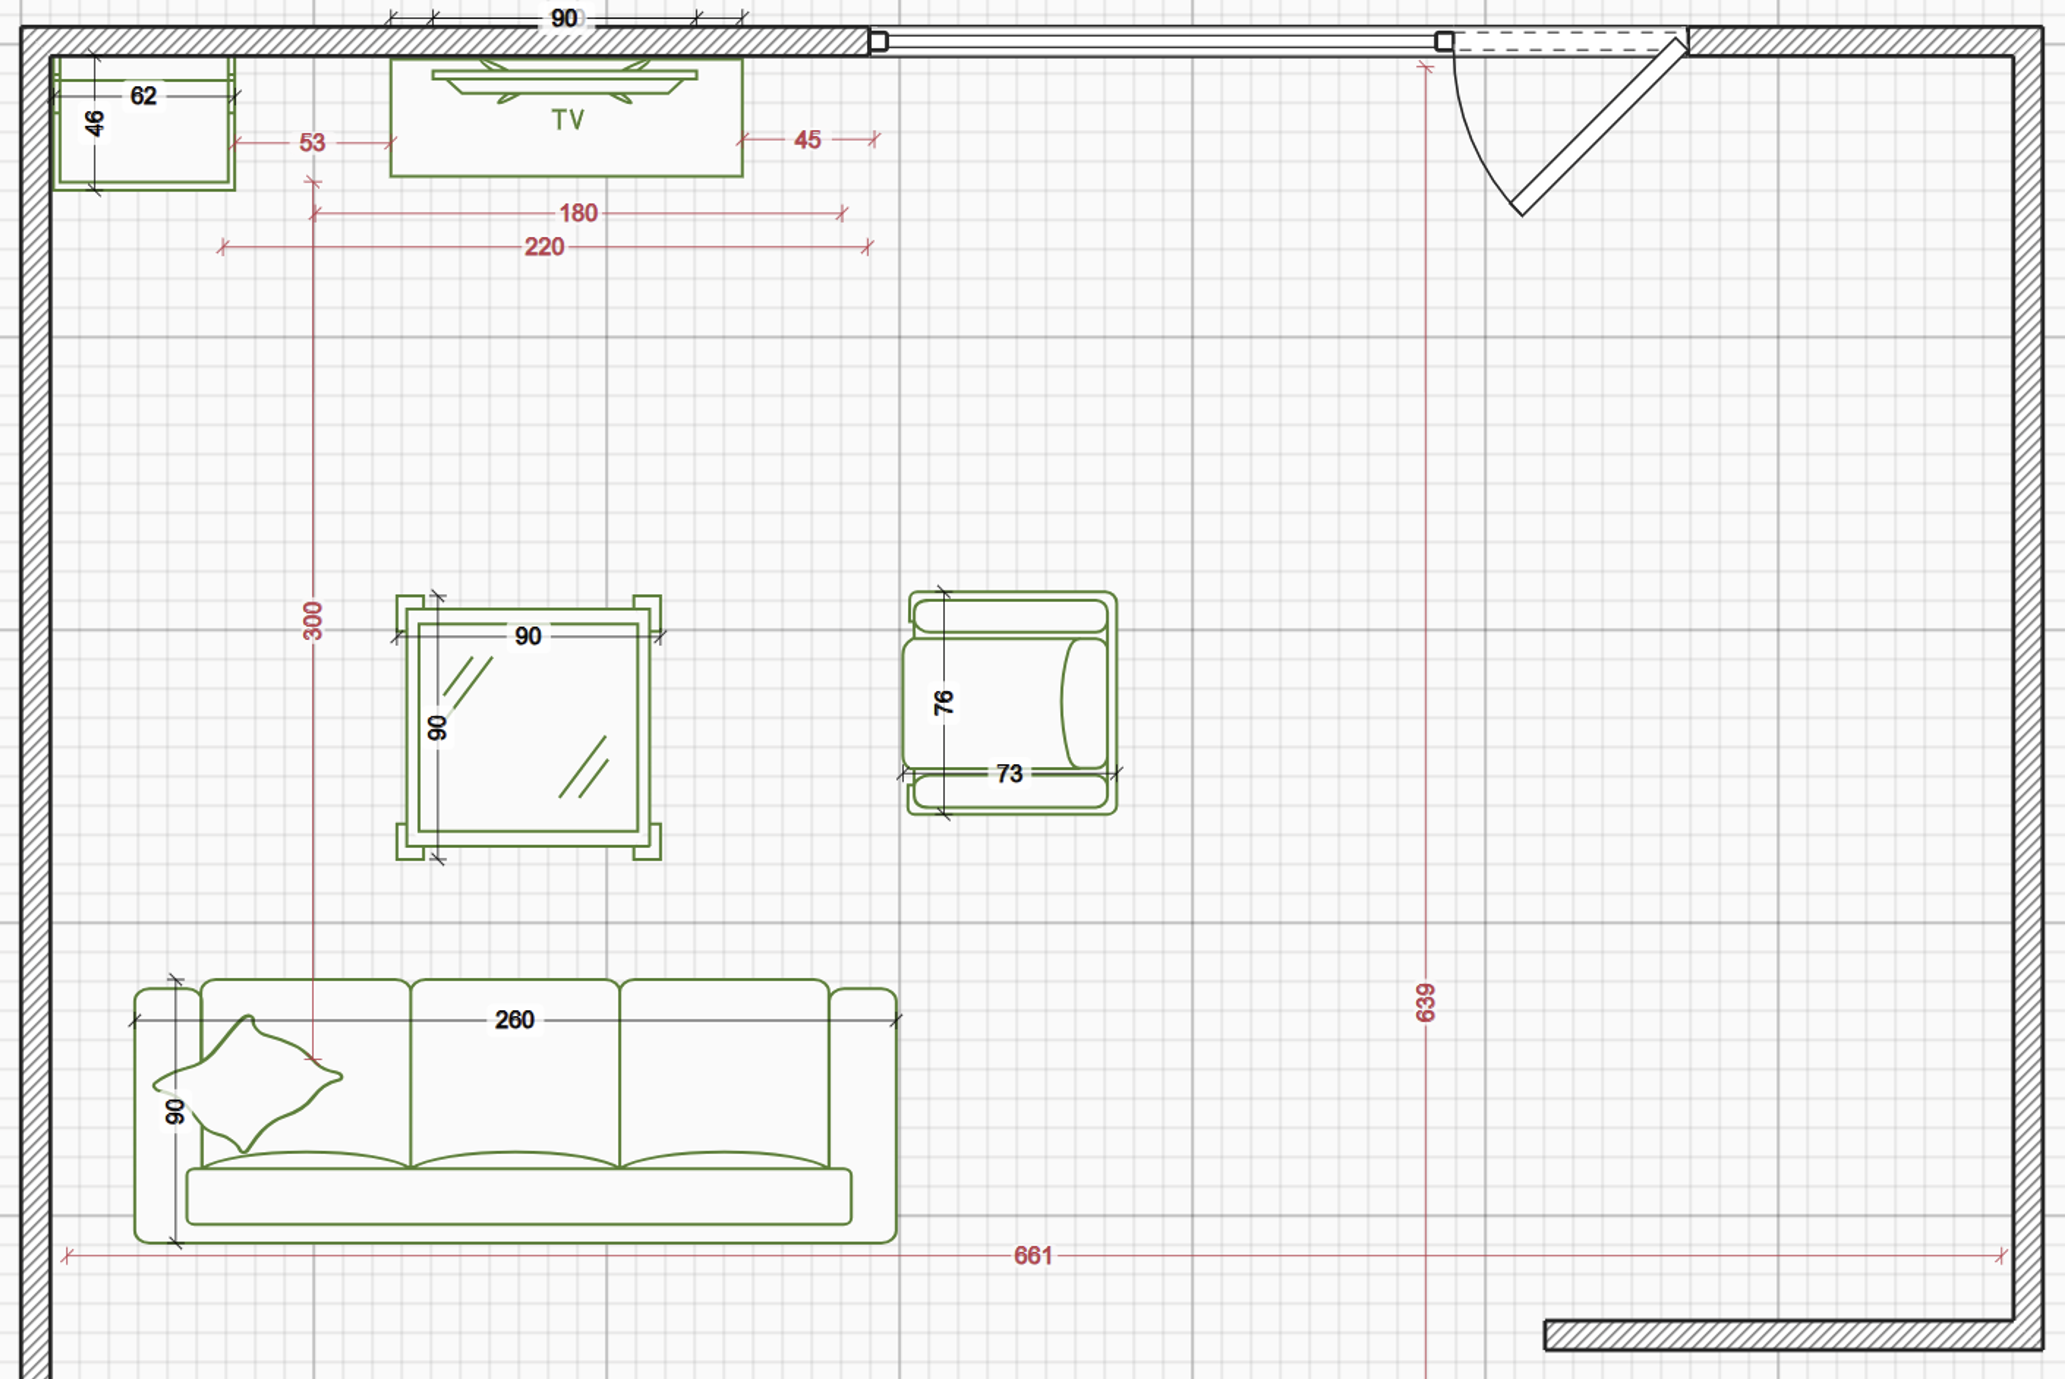Select the 661 room width dimension

[x=1032, y=1255]
